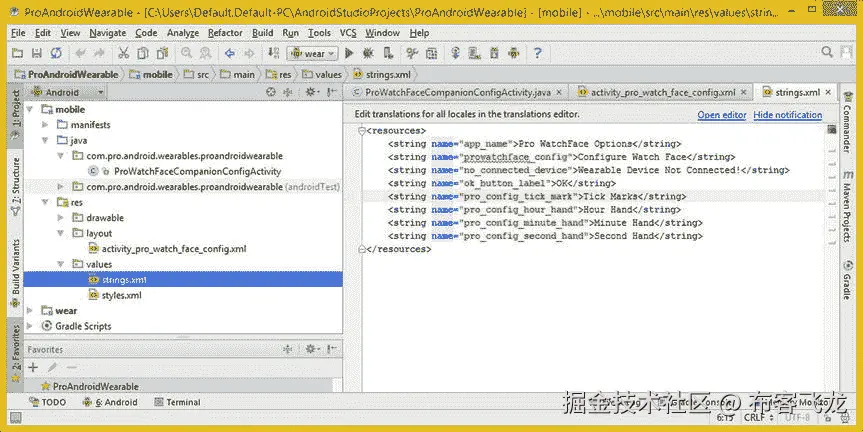Click the Attach debugger icon
Screen dimensions: 863x432
click(388, 53)
